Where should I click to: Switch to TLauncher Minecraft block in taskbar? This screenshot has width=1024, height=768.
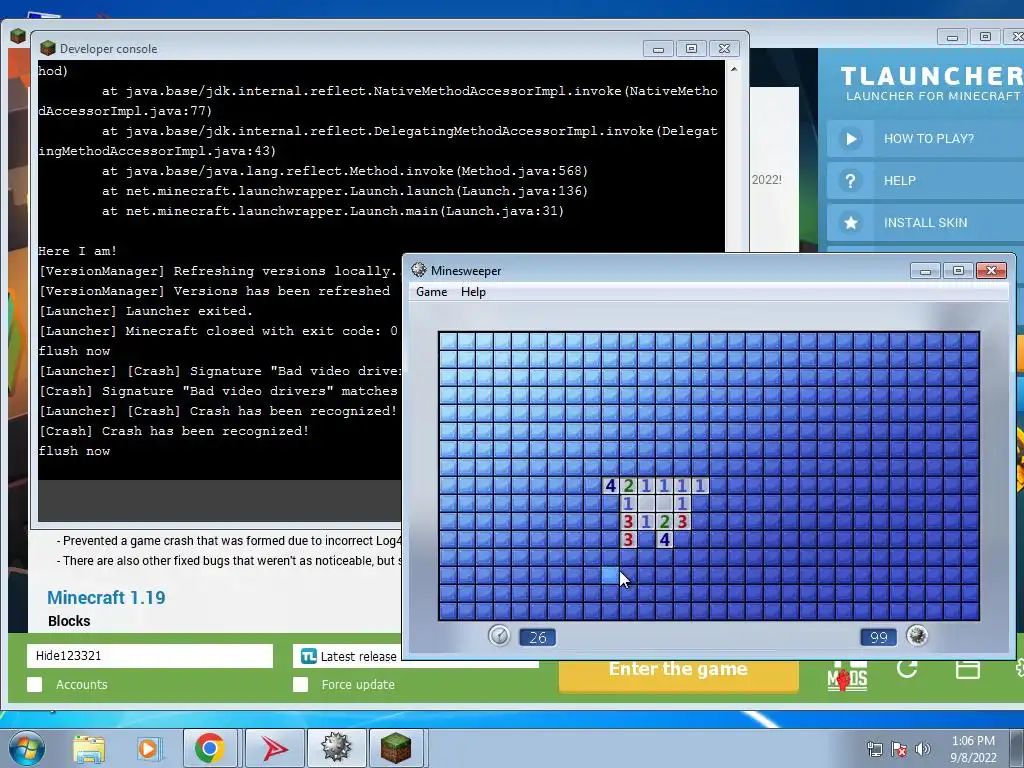click(x=396, y=748)
